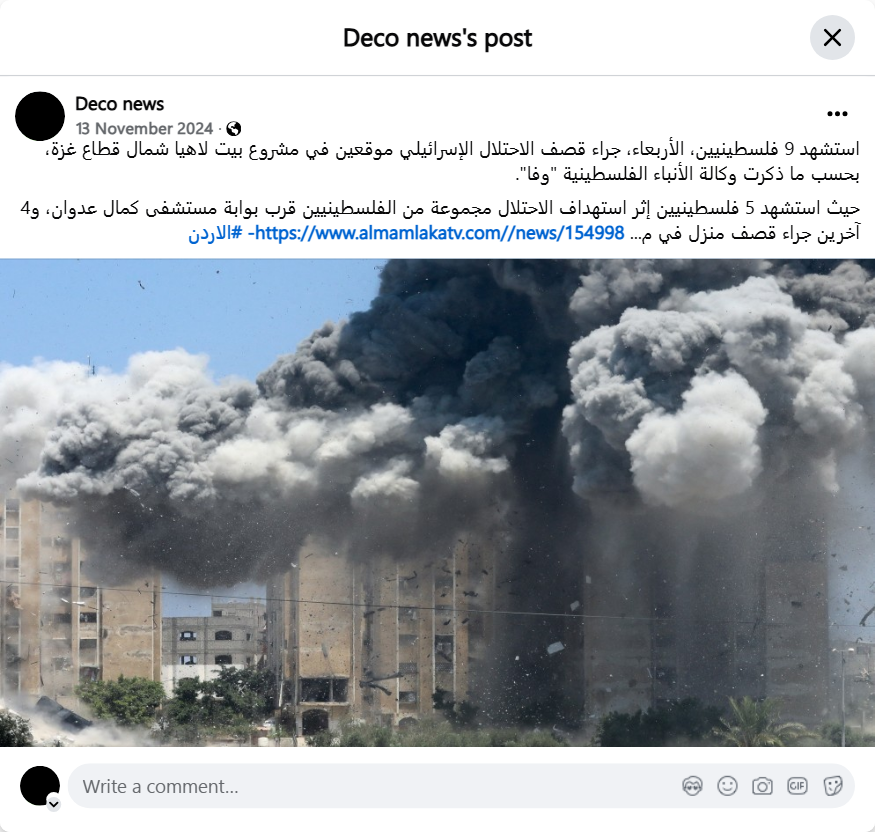
Task: Click your avatar beside the comment box
Action: tap(40, 786)
